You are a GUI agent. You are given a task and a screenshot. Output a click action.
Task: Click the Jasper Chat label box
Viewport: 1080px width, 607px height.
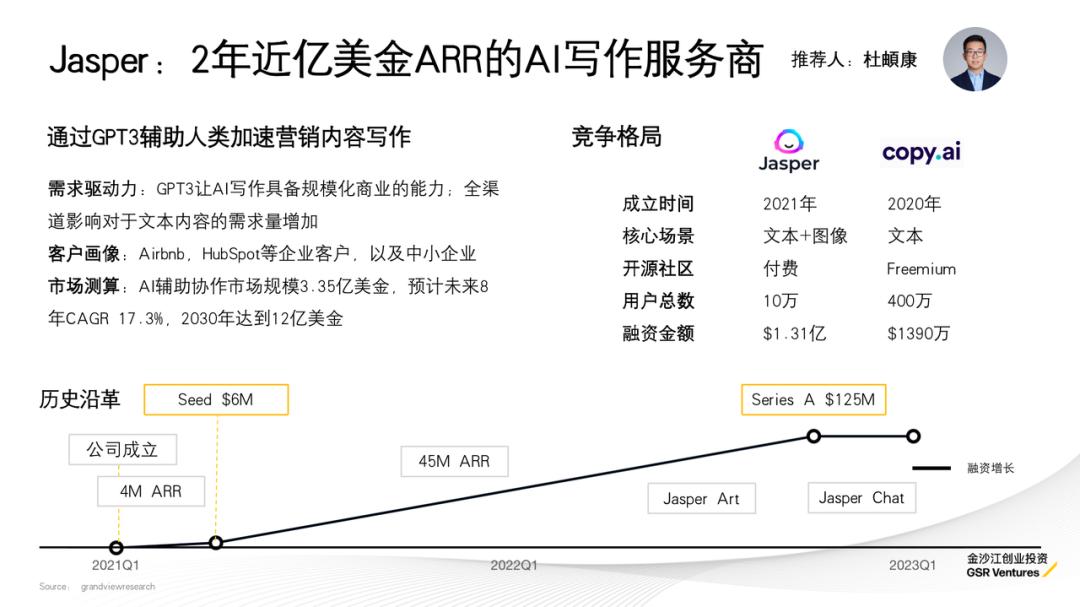[861, 498]
